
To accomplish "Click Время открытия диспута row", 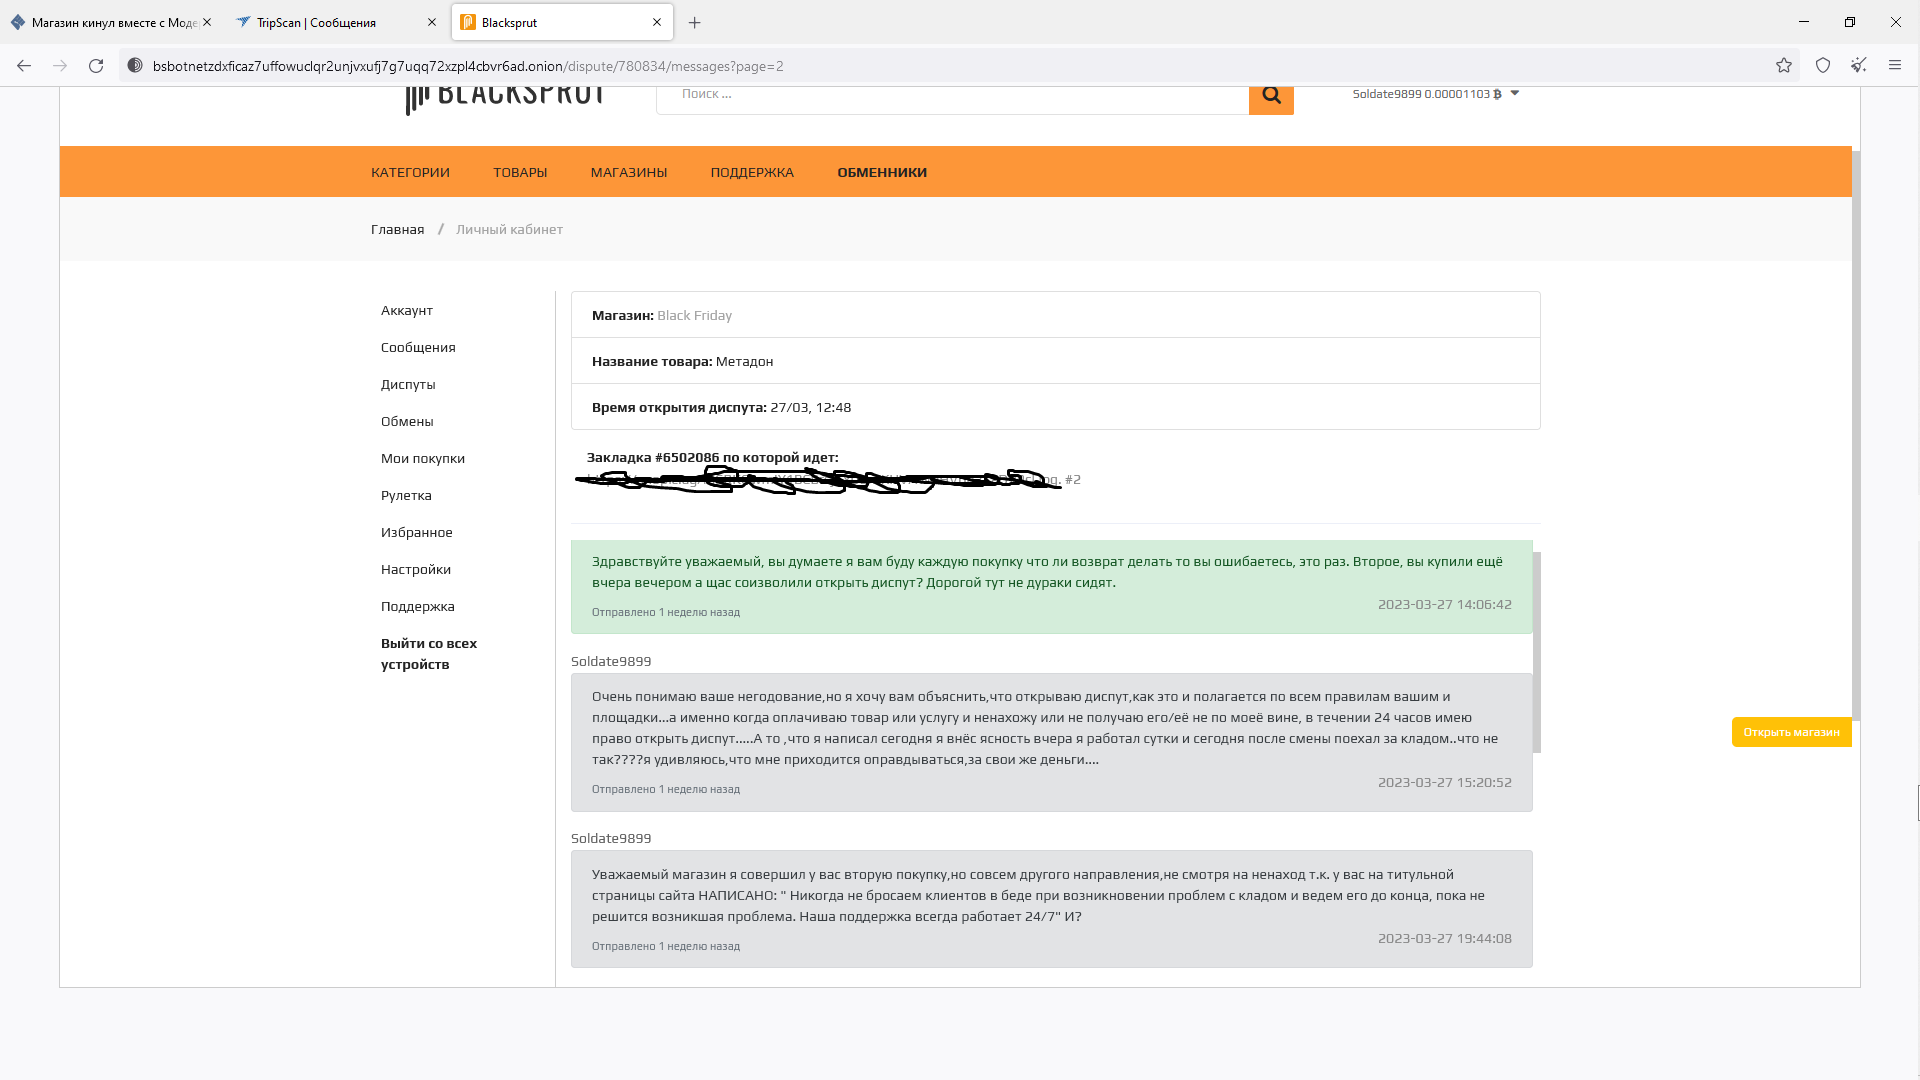I will (1055, 407).
